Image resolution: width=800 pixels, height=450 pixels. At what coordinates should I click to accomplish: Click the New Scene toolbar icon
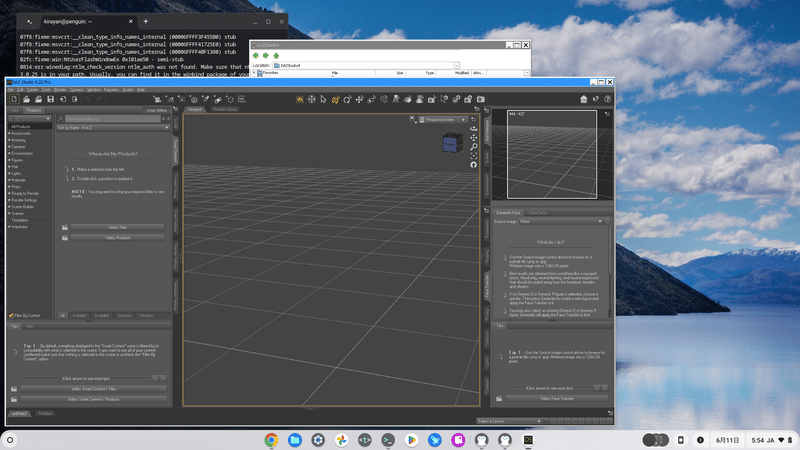pos(14,99)
